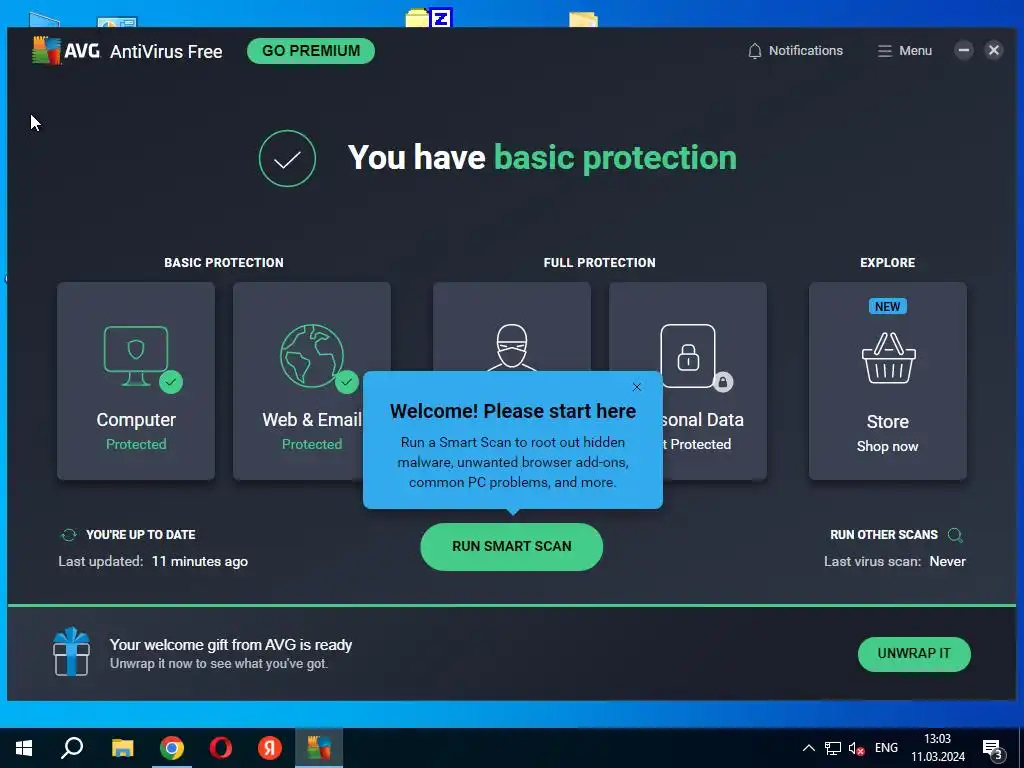
Task: Click the UNWRAP IT button
Action: [x=914, y=654]
